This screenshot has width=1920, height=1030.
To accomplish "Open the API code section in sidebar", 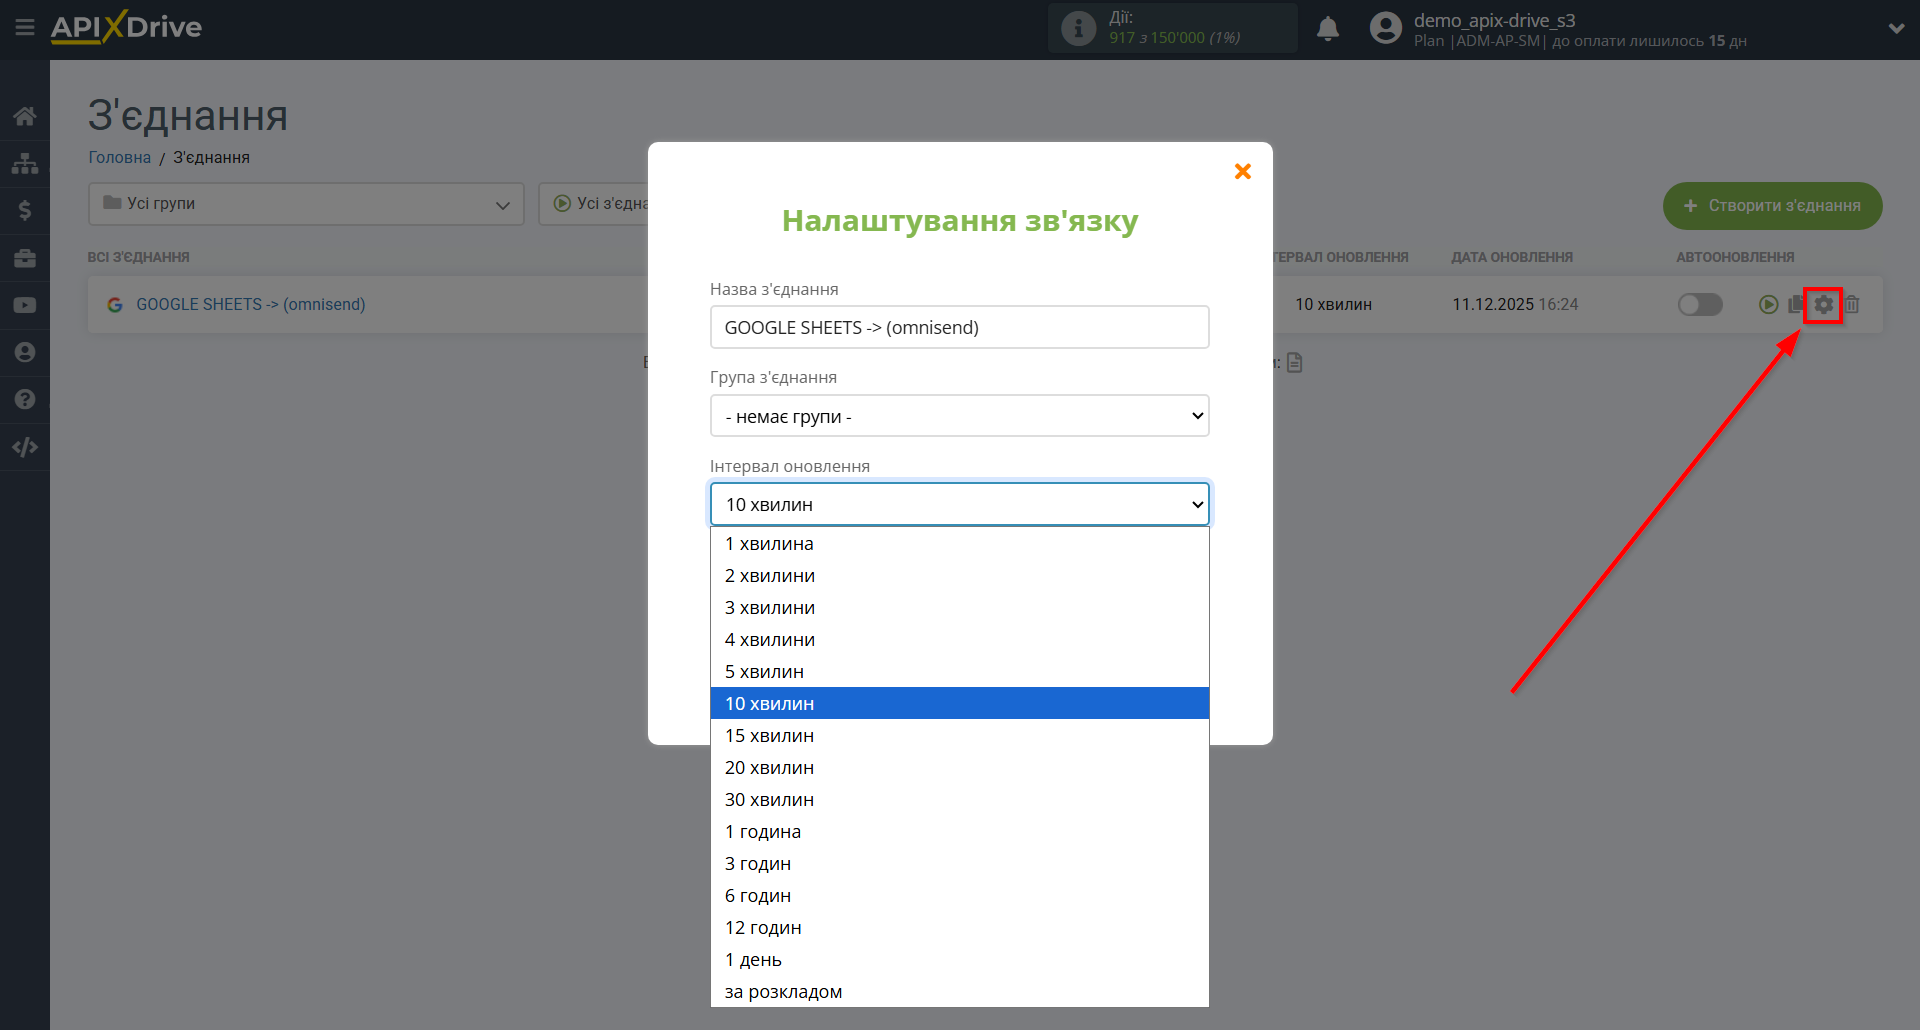I will (24, 447).
